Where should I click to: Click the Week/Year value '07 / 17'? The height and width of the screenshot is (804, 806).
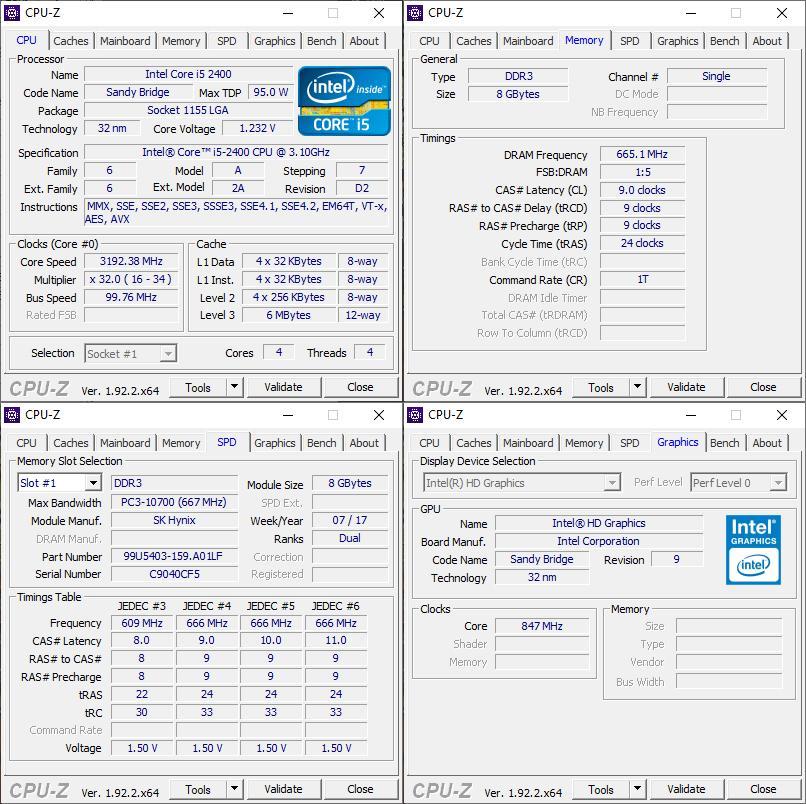[350, 520]
